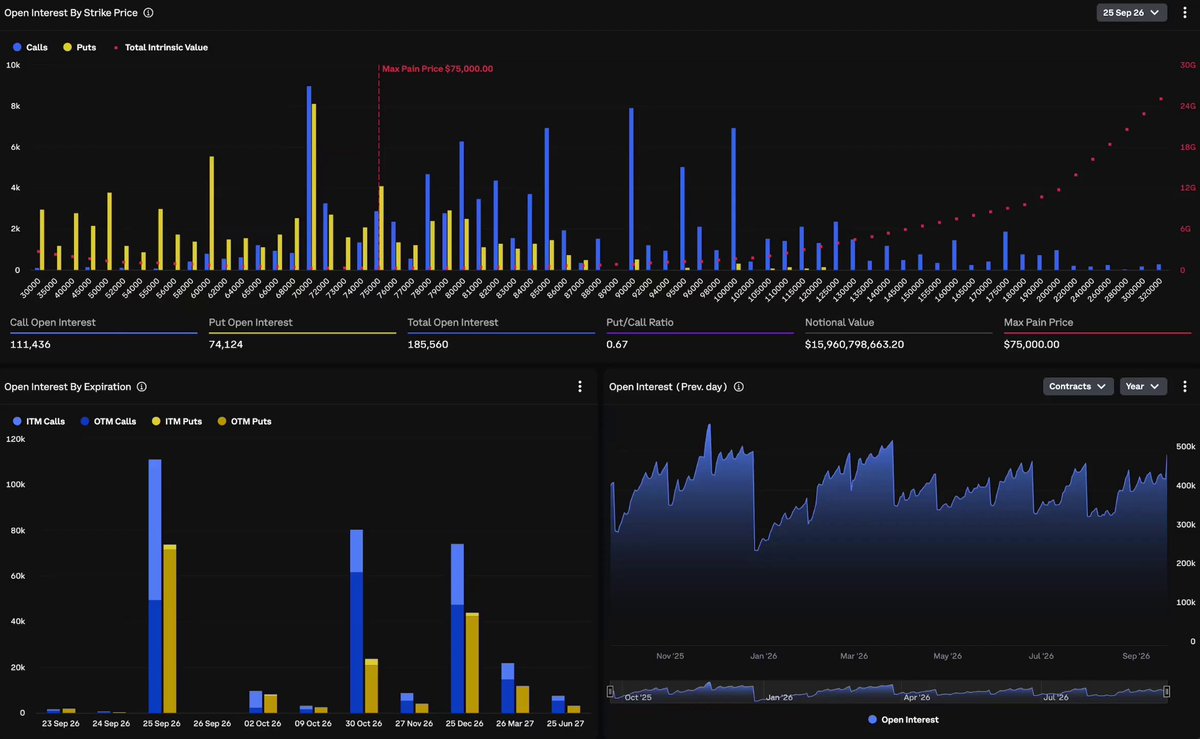Toggle ITM Calls in the expiration legend

point(40,421)
